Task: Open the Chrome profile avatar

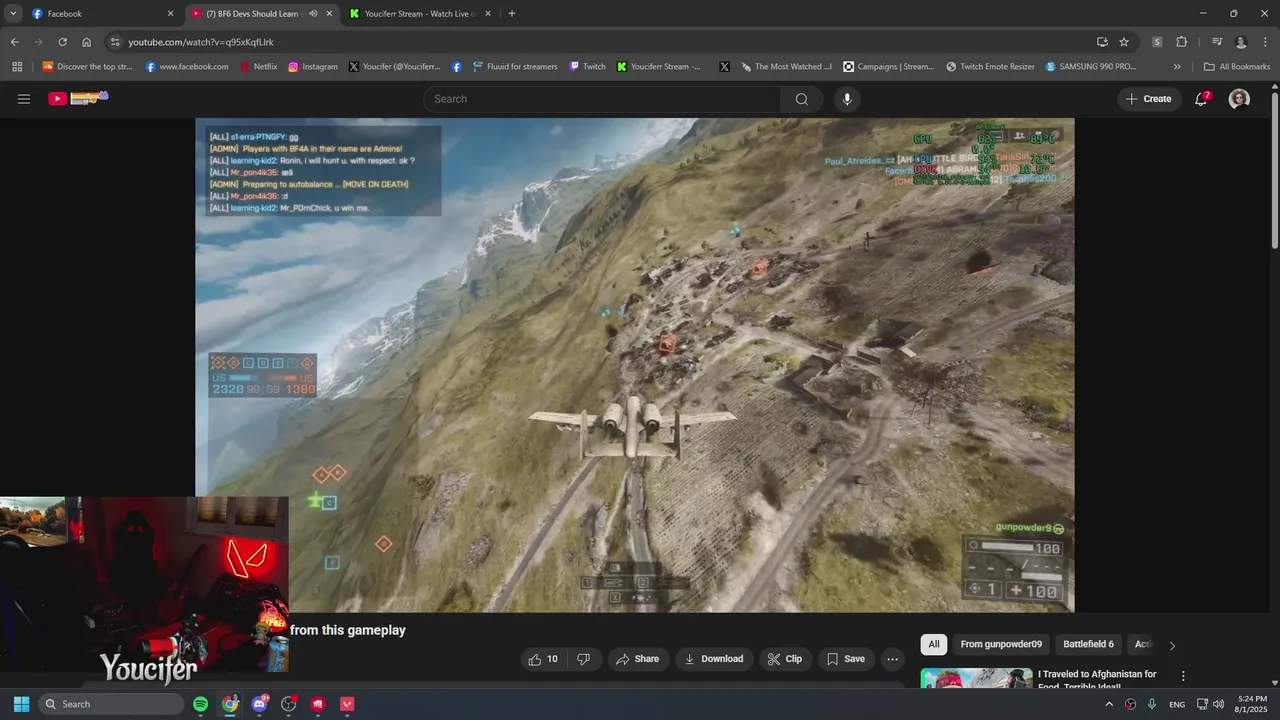Action: (x=1241, y=42)
